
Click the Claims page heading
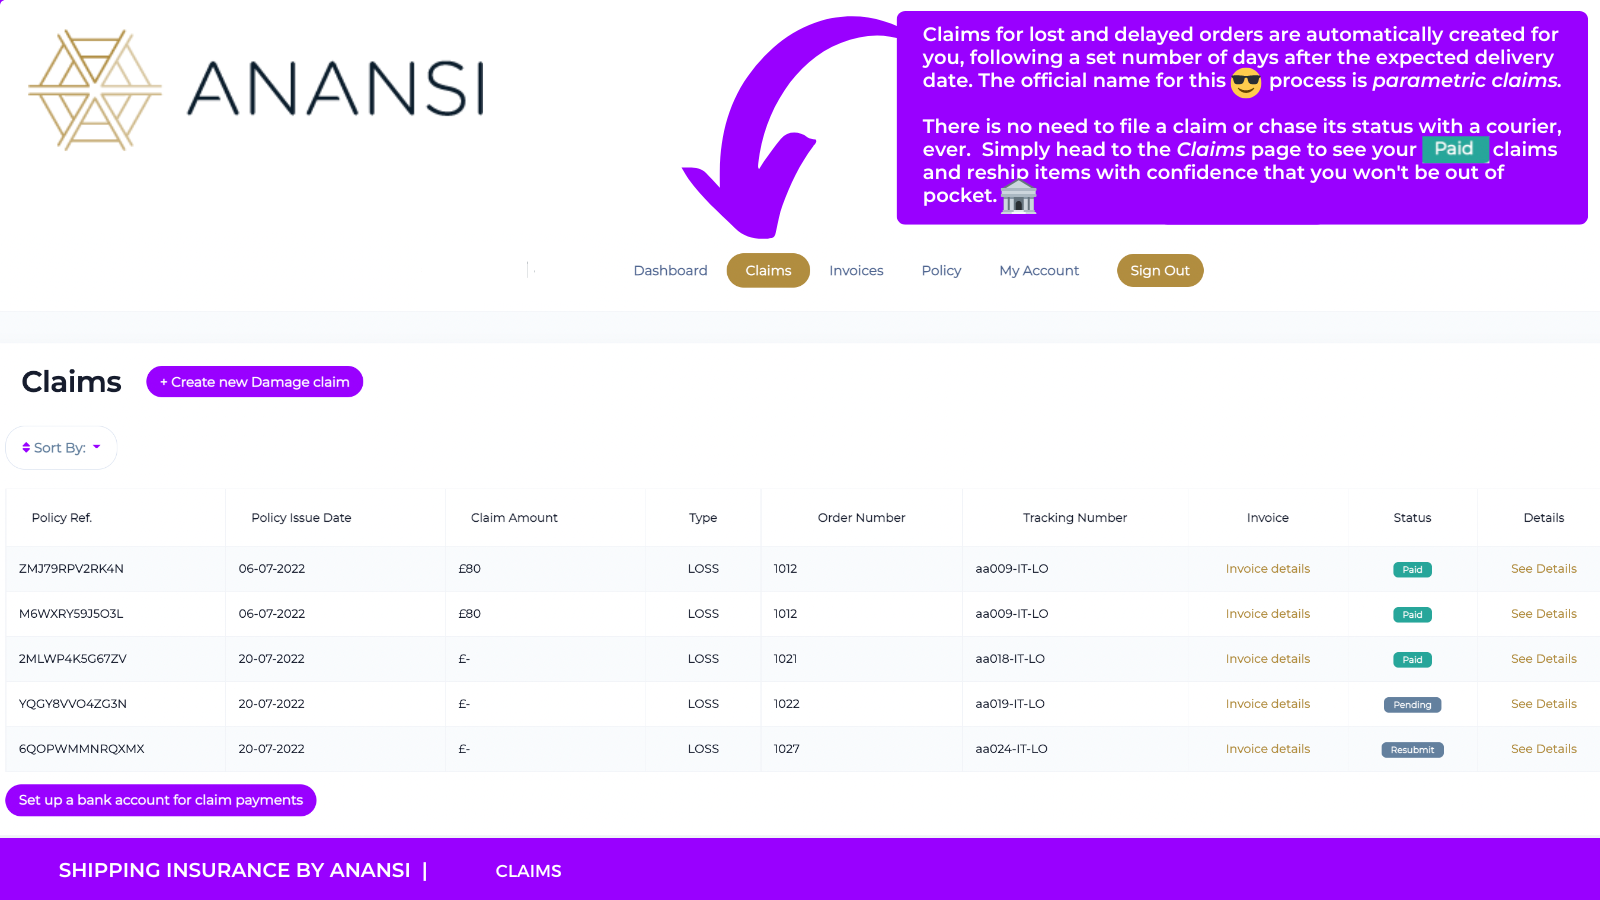[71, 382]
